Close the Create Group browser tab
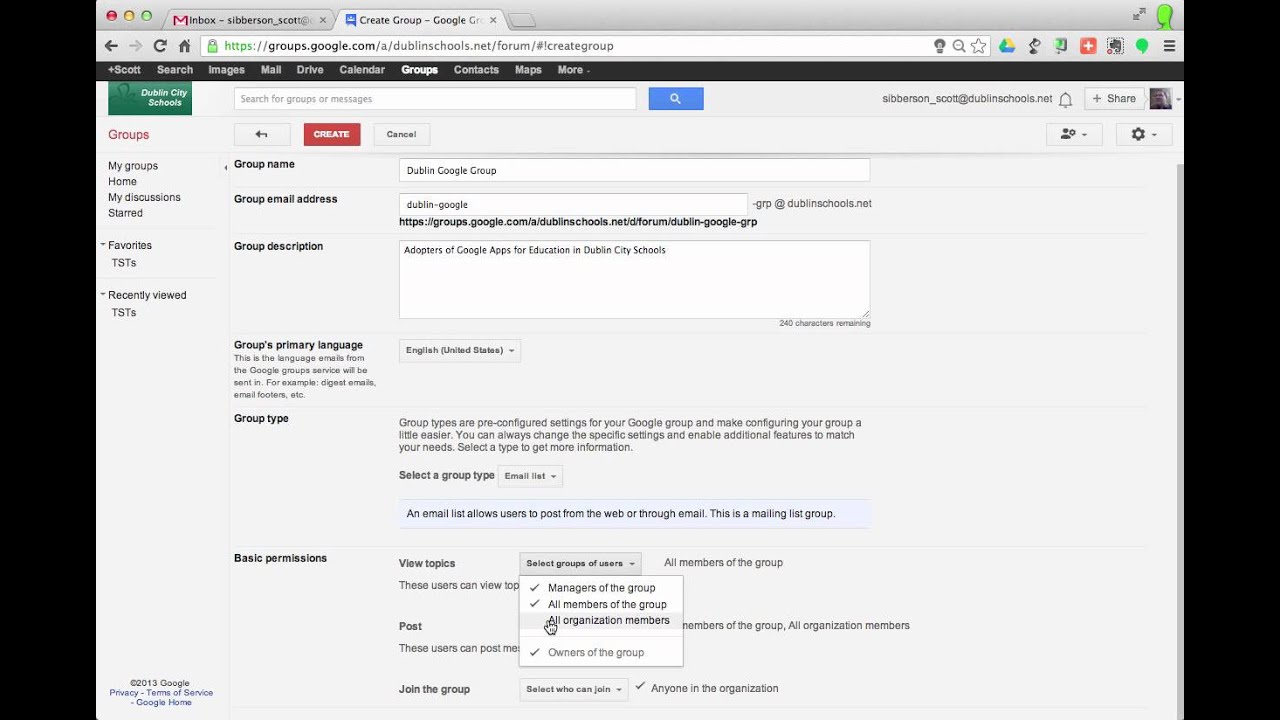The height and width of the screenshot is (720, 1280). (x=493, y=20)
